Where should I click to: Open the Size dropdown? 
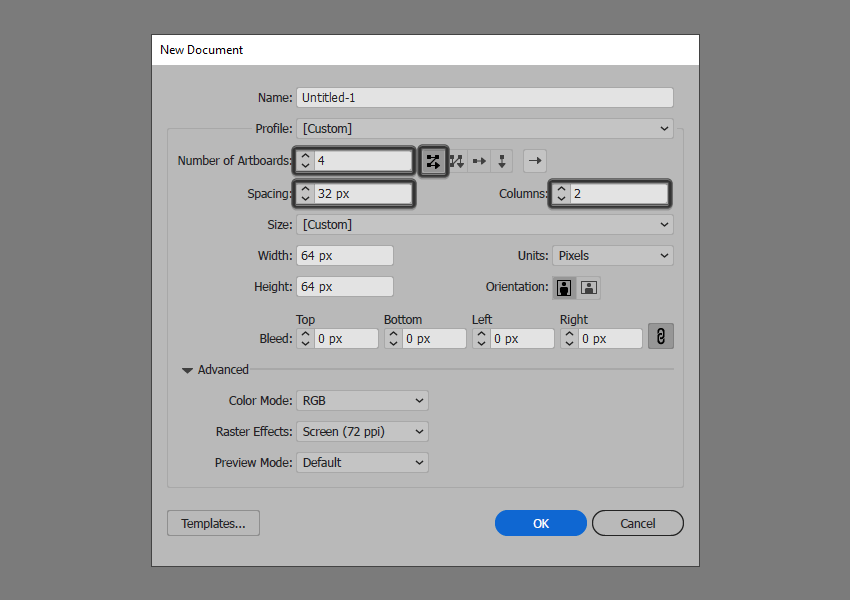coord(485,224)
